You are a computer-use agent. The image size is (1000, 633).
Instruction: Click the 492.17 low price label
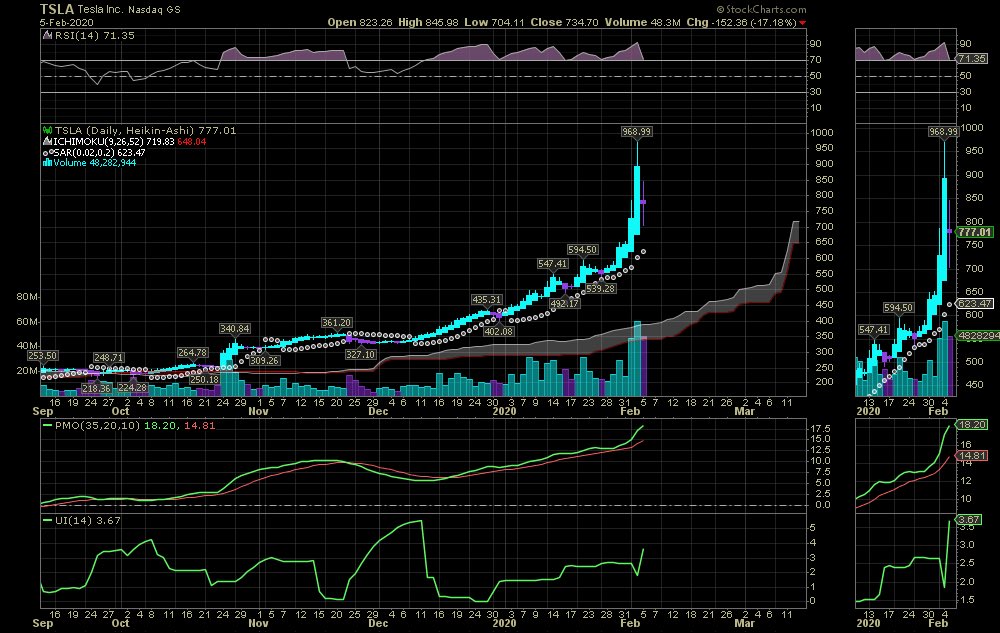(x=564, y=303)
